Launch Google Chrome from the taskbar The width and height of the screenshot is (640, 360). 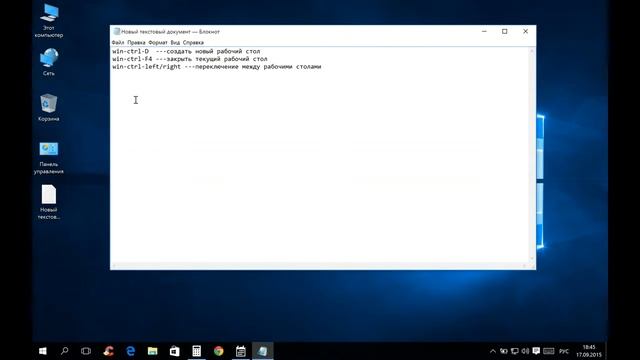(x=218, y=351)
